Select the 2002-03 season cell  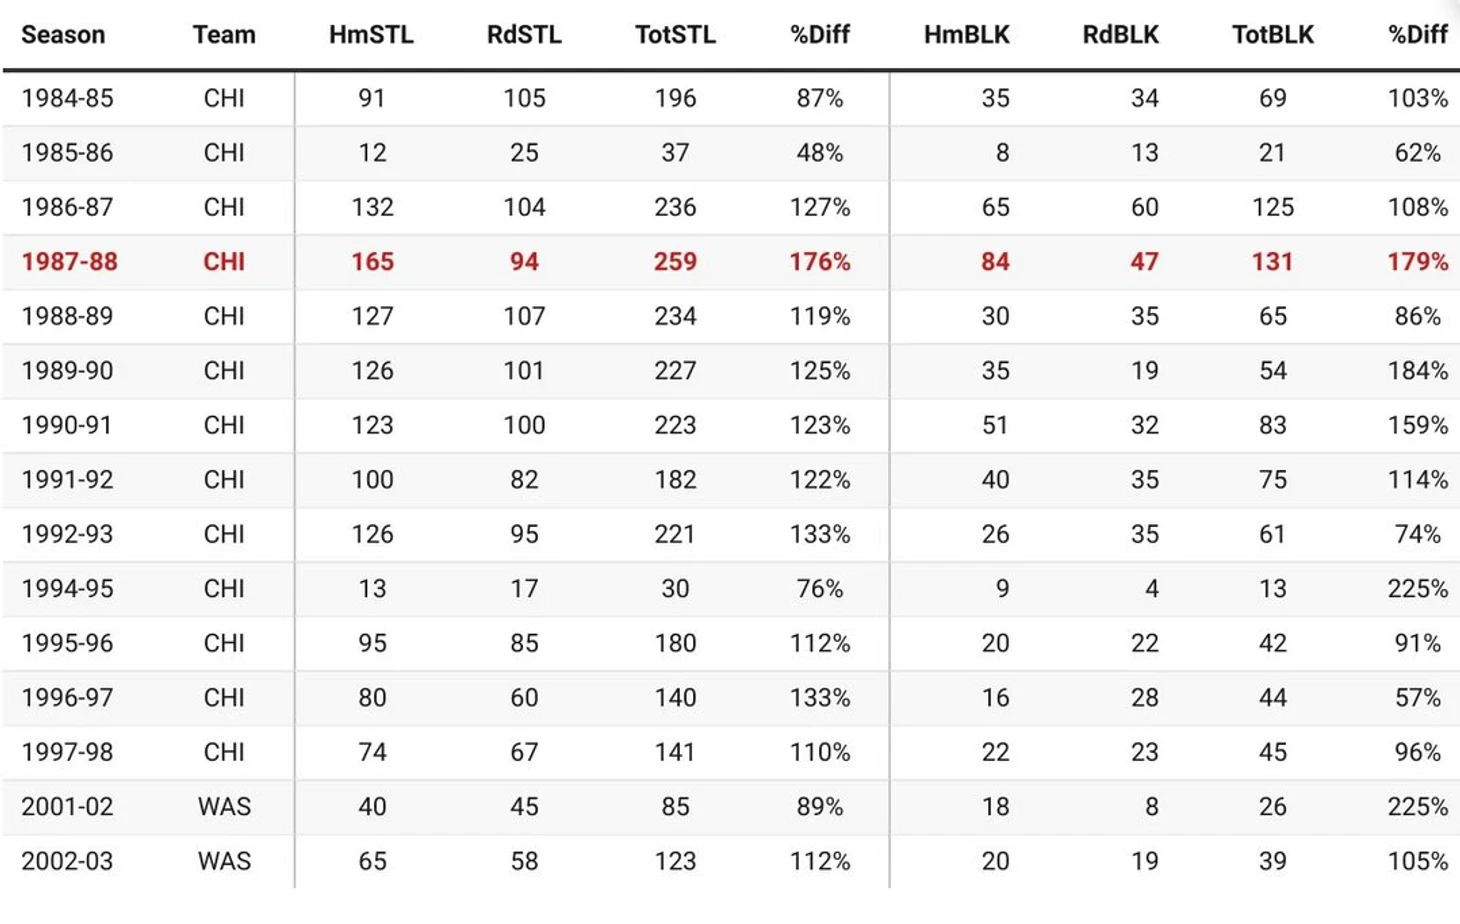pyautogui.click(x=67, y=861)
